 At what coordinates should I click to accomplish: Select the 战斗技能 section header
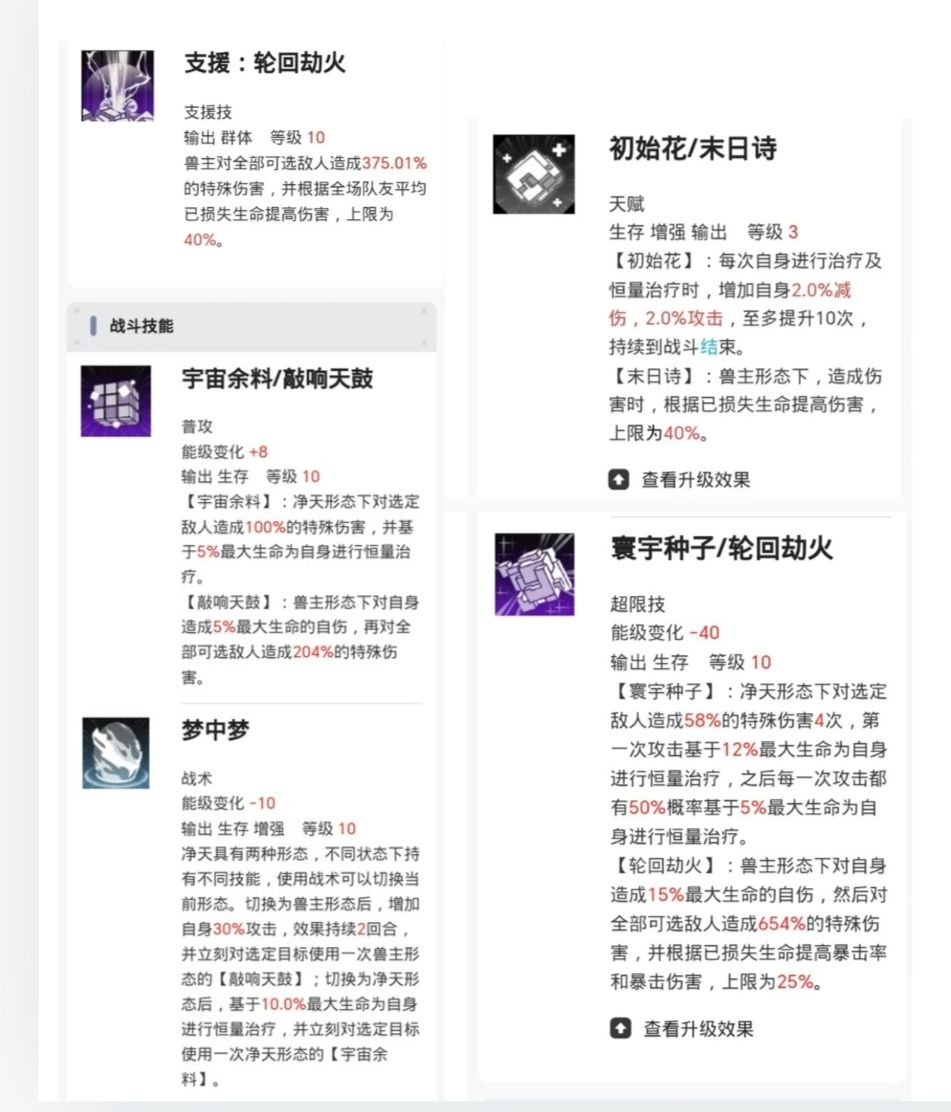coord(251,326)
